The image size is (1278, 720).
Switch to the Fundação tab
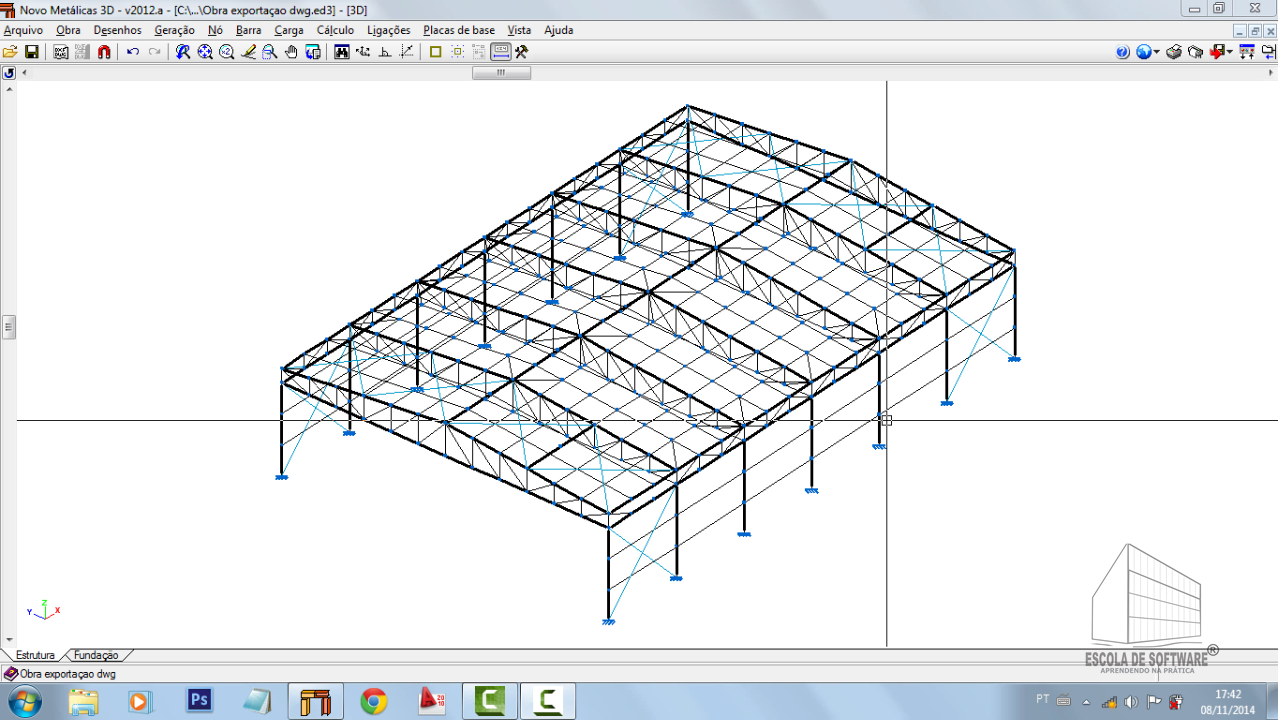coord(96,655)
